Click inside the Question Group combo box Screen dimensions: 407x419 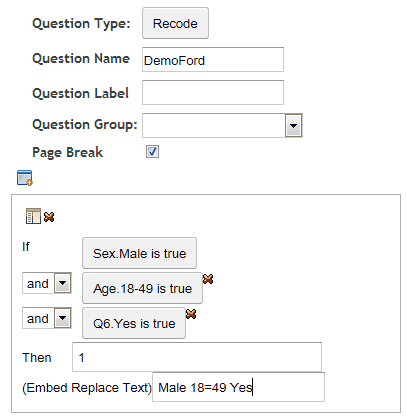[x=214, y=125]
